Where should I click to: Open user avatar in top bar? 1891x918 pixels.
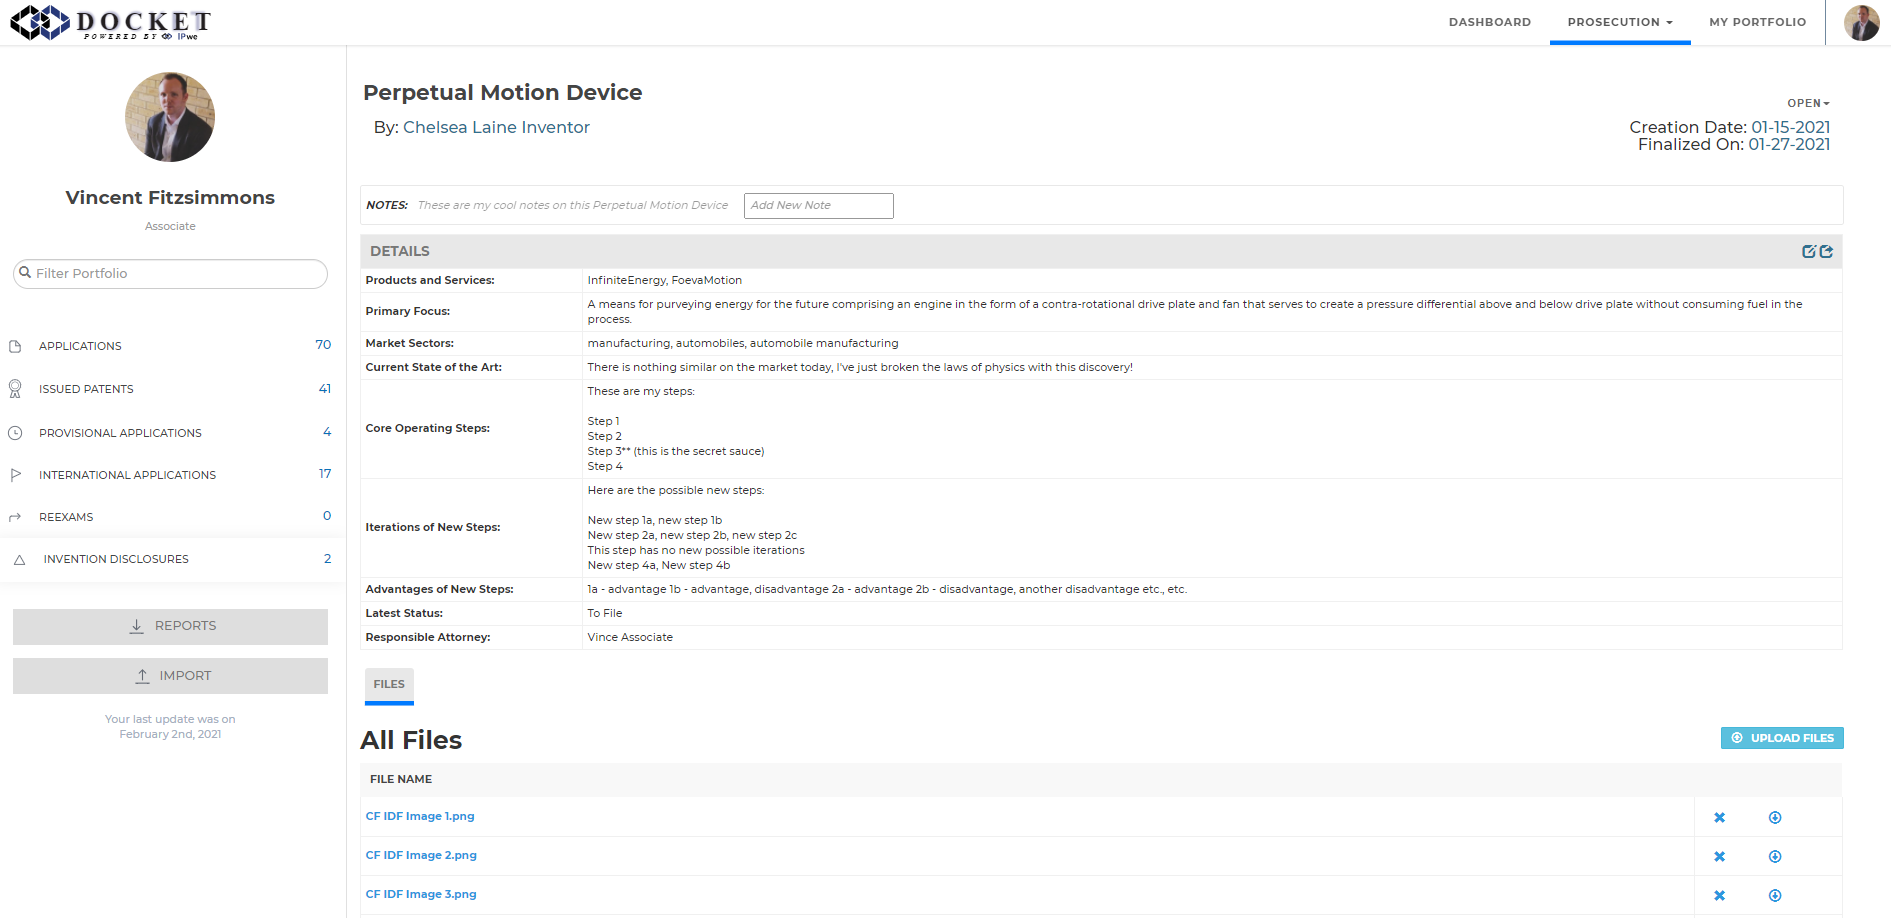pos(1861,22)
